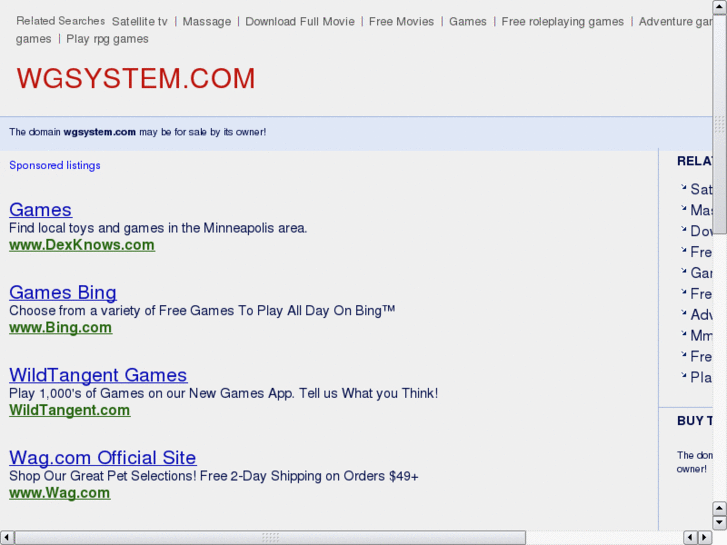Viewport: 727px width, 545px height.
Task: Click the vertical scrollbar down arrow at bottom
Action: [720, 522]
